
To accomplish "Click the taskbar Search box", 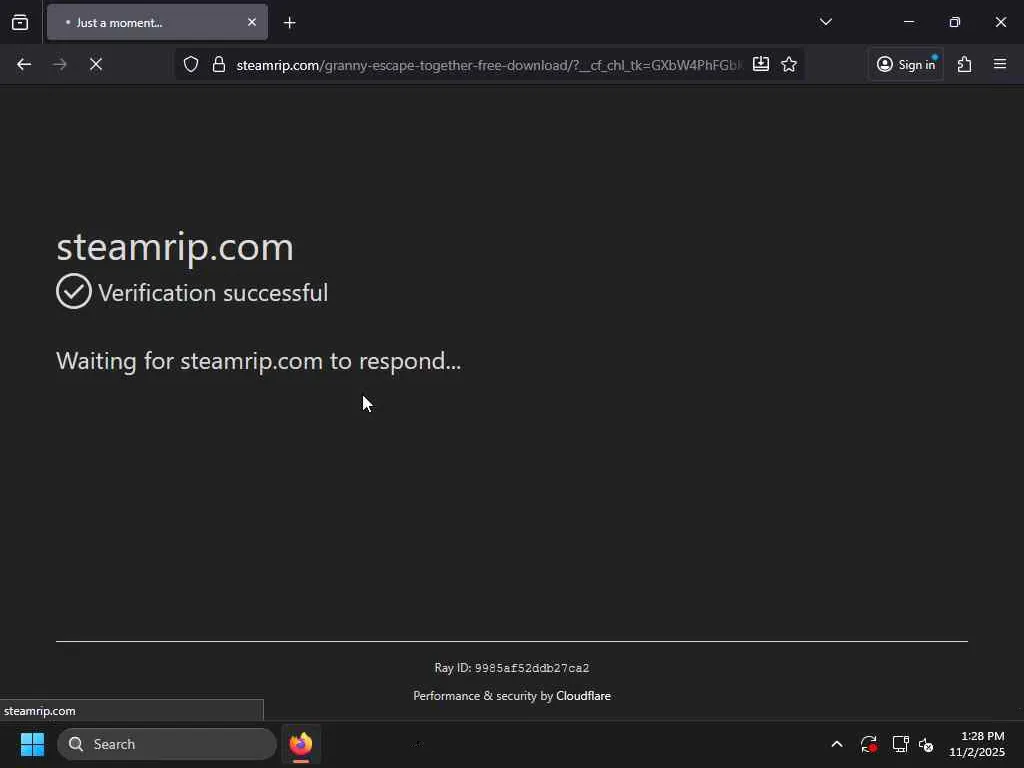I will coord(167,744).
